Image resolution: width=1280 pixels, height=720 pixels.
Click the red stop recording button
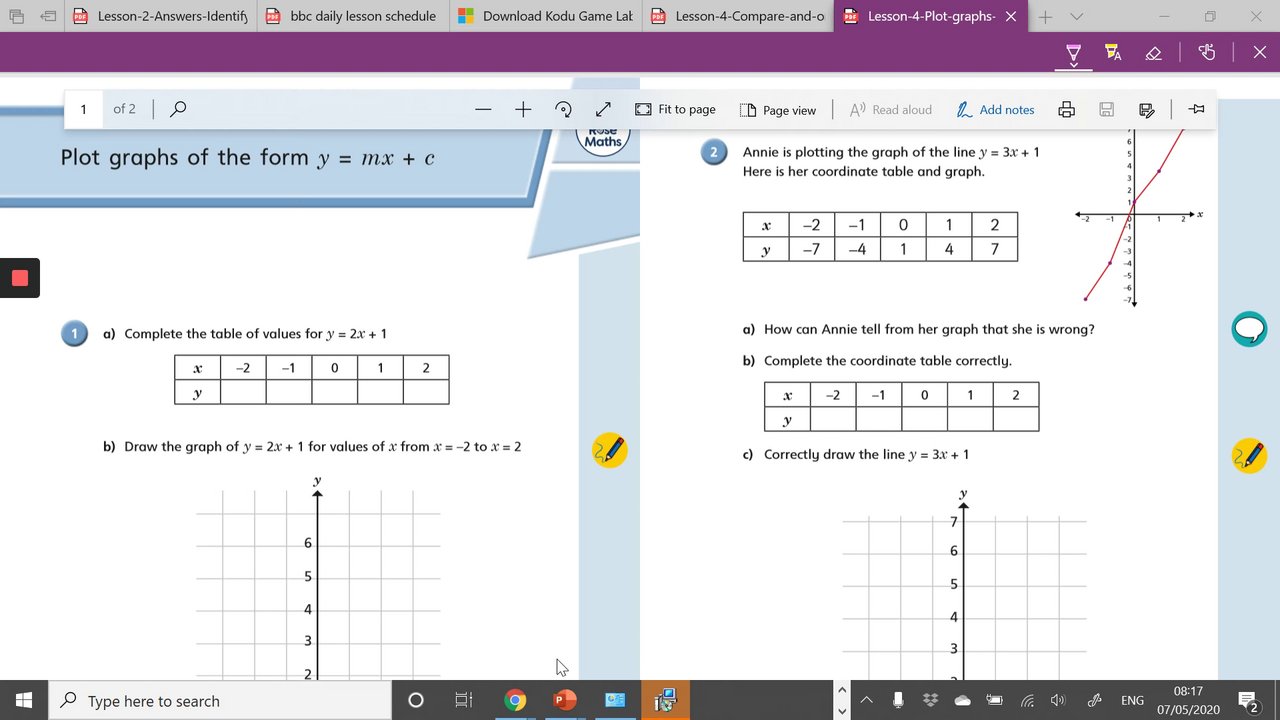pos(19,278)
